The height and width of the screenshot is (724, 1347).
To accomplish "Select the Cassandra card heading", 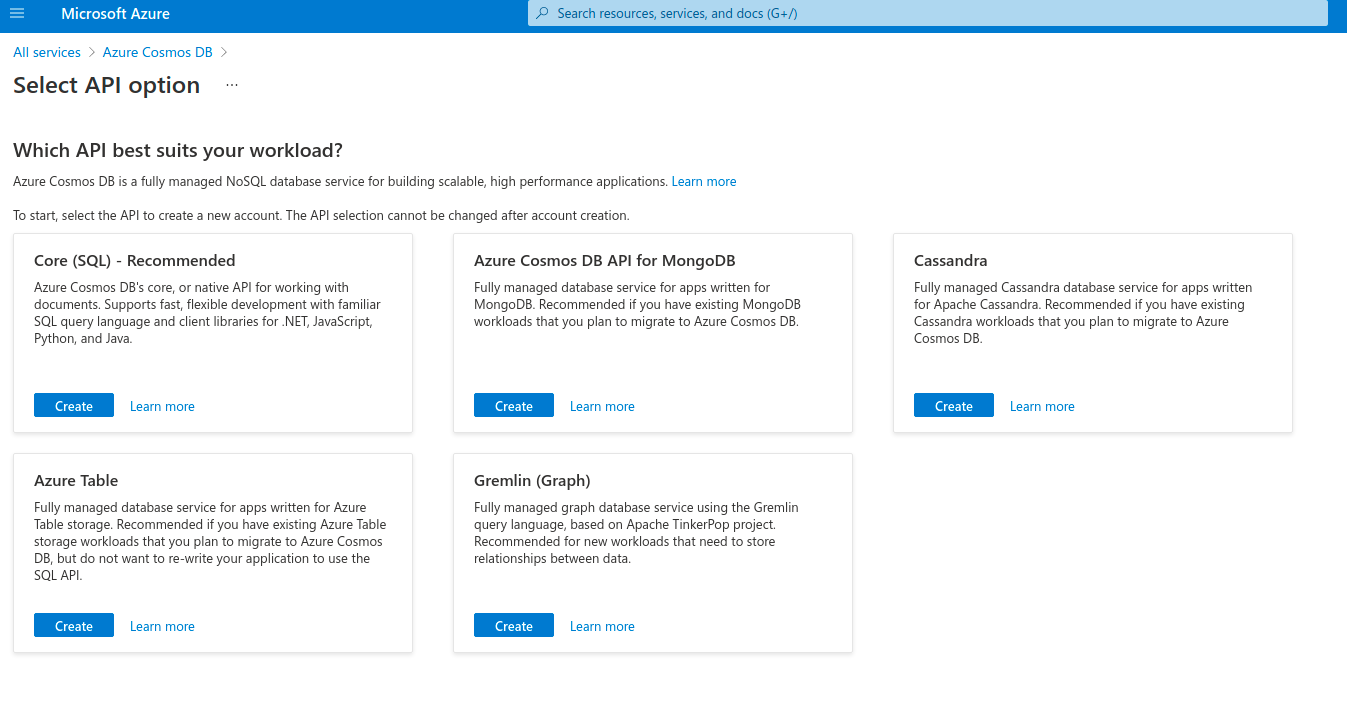I will [951, 261].
